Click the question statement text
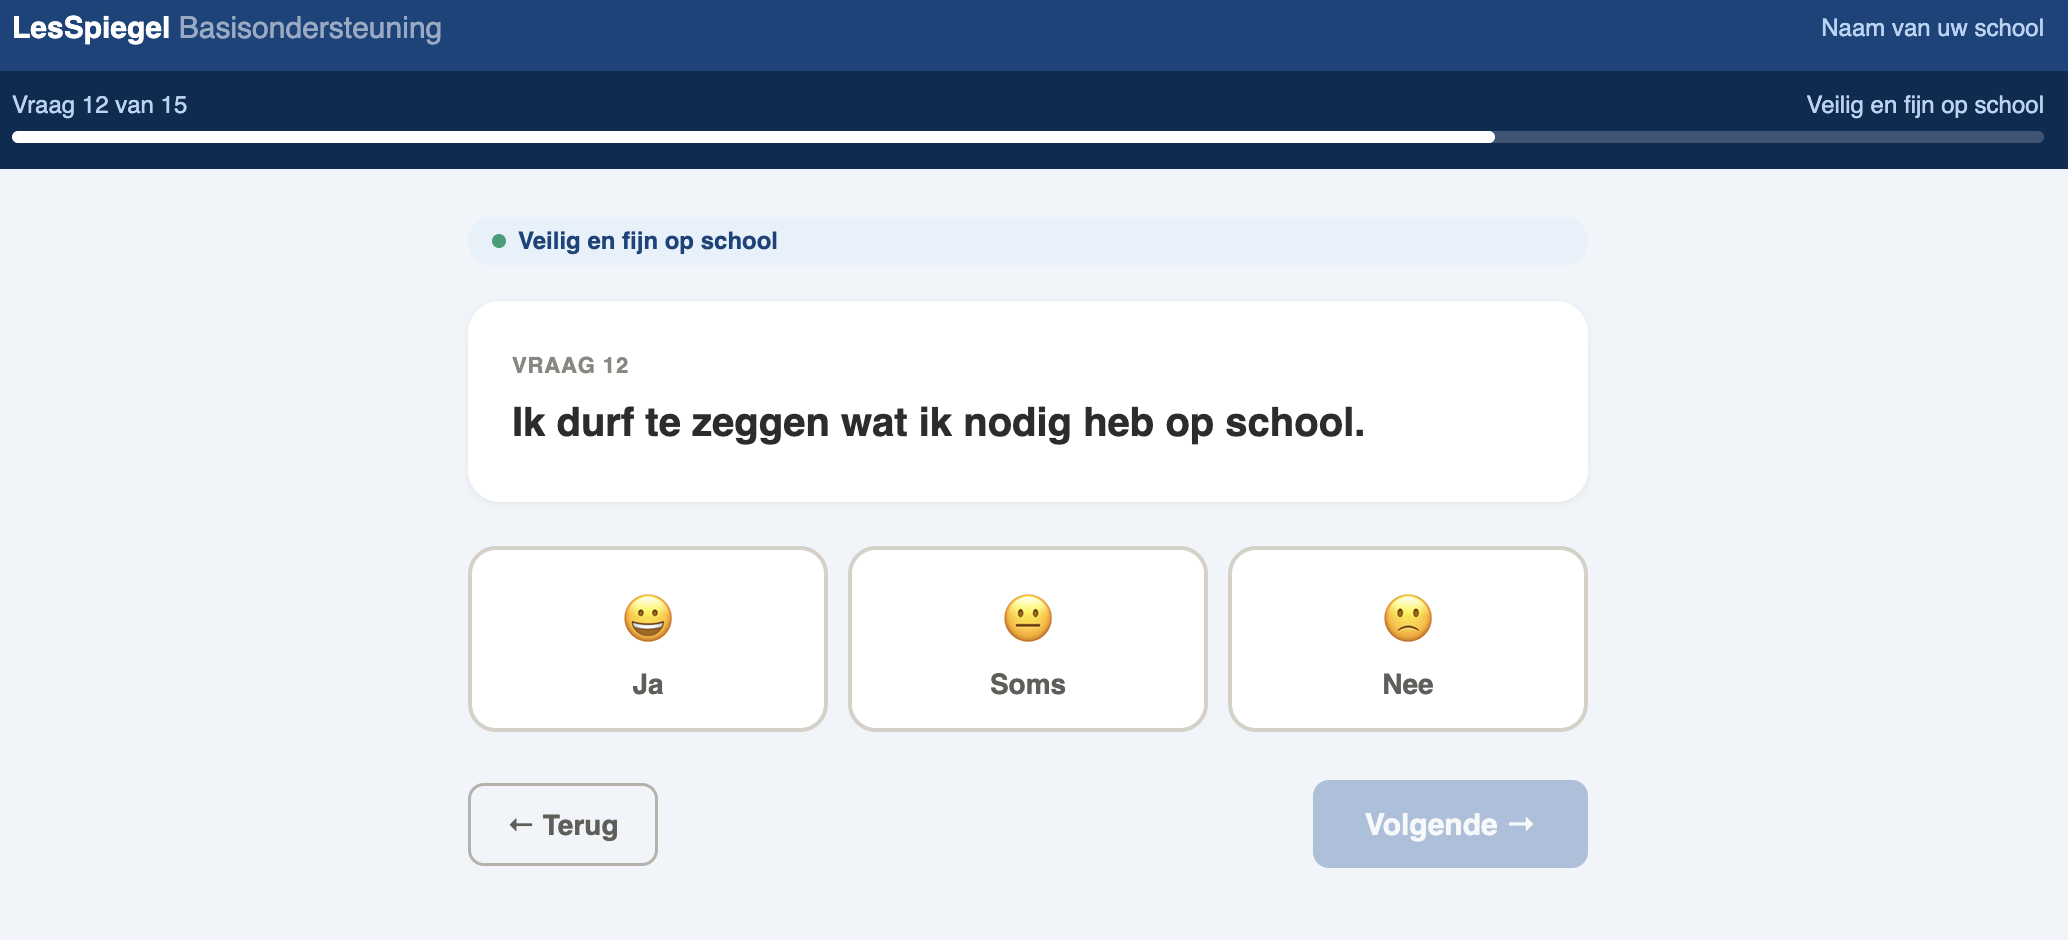 pos(938,422)
